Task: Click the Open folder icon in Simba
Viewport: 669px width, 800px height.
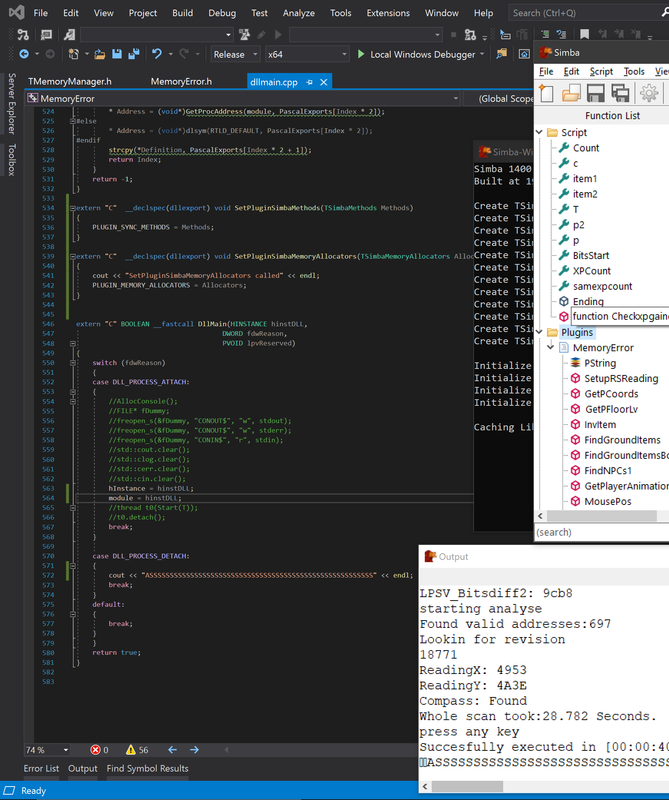Action: click(571, 93)
